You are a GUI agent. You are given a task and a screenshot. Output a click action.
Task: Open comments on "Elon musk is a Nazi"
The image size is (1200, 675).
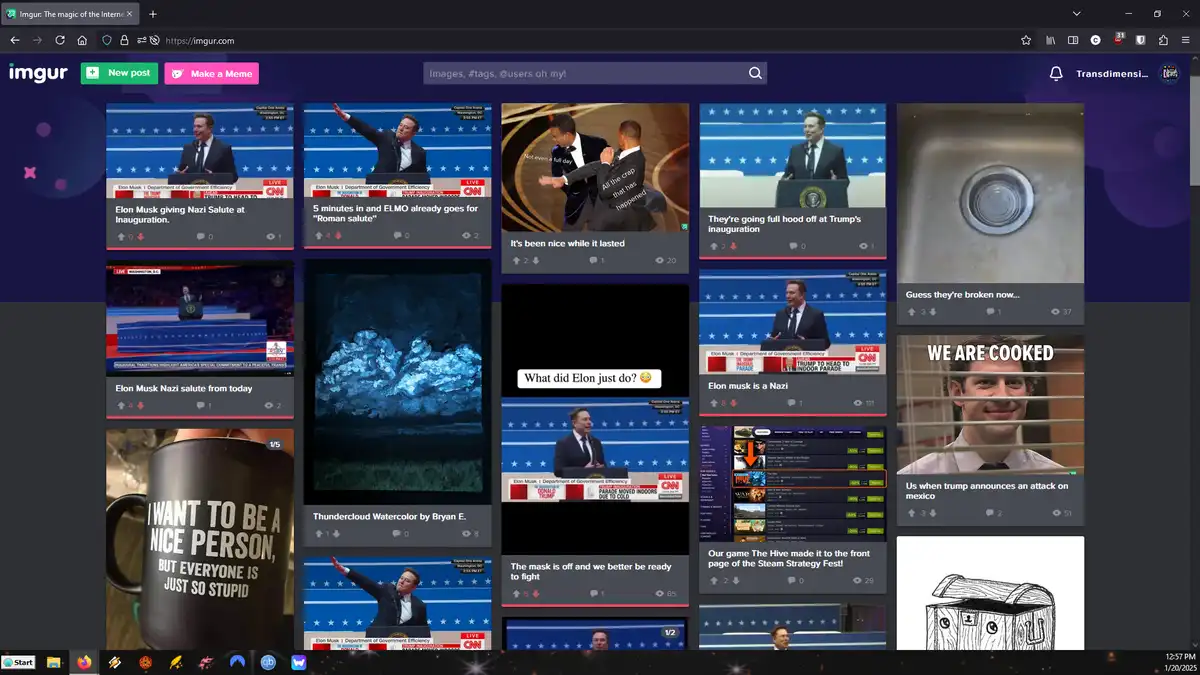[794, 403]
